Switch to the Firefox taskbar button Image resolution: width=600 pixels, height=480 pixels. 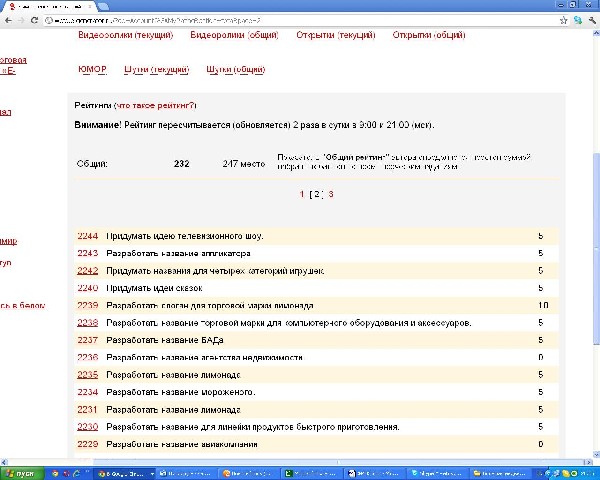tap(249, 474)
